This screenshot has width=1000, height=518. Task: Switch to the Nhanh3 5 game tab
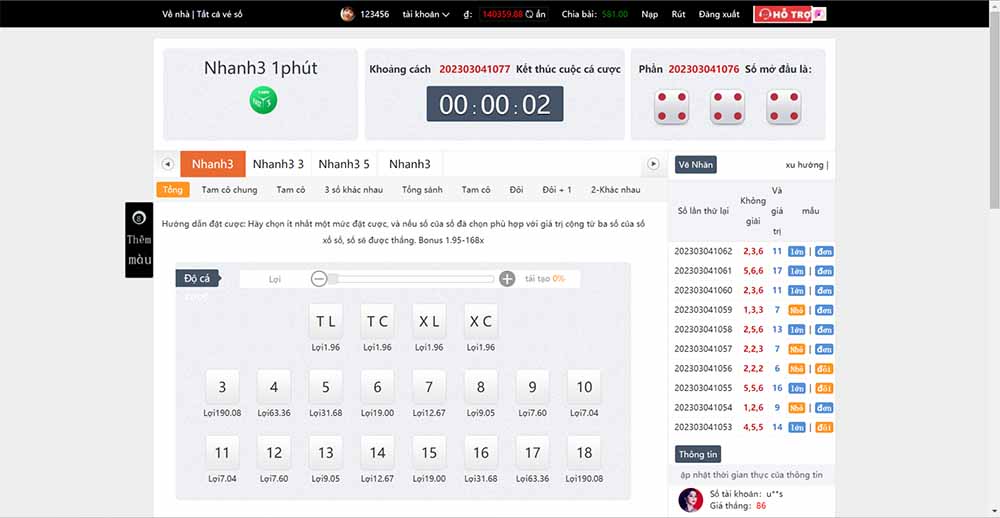tap(343, 164)
